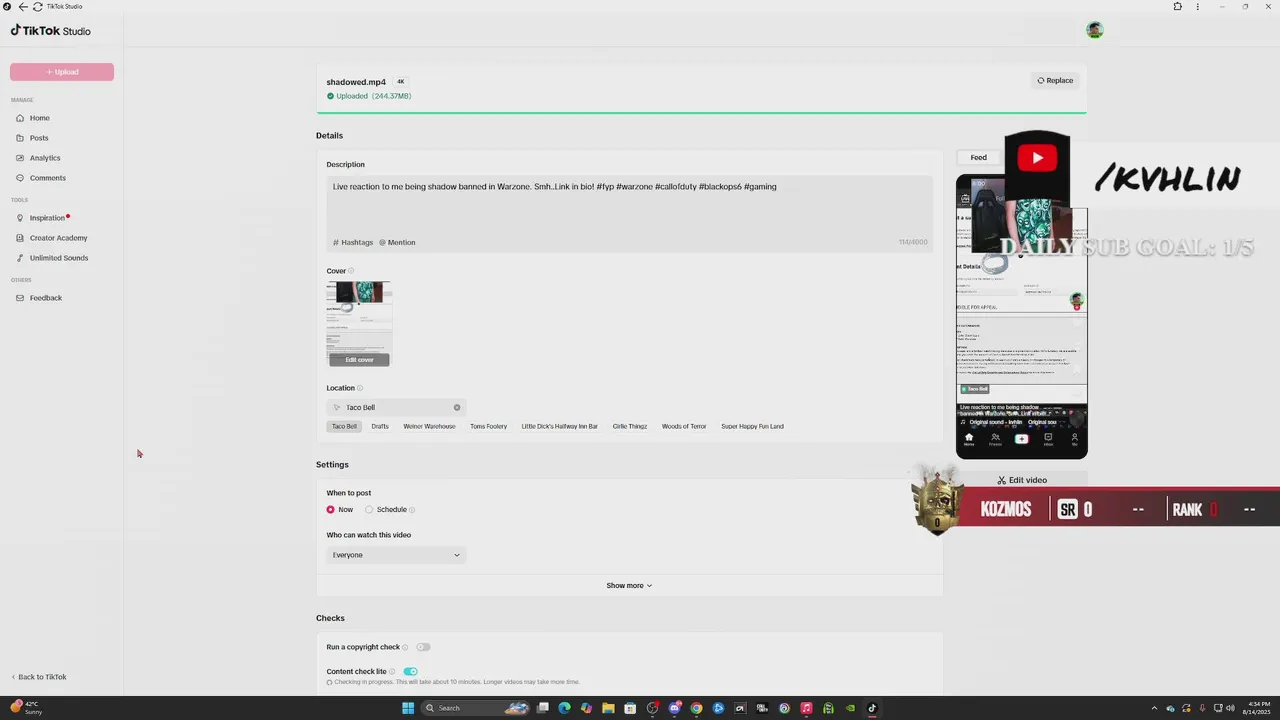This screenshot has width=1280, height=720.
Task: Open the Windows Start menu
Action: (x=408, y=708)
